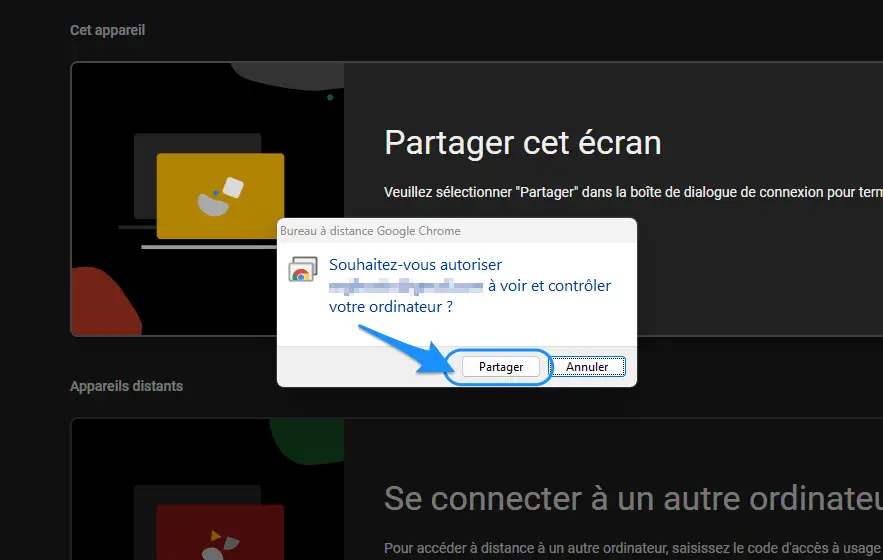Click the 'Appareils distants' section label
The image size is (883, 560).
click(127, 386)
